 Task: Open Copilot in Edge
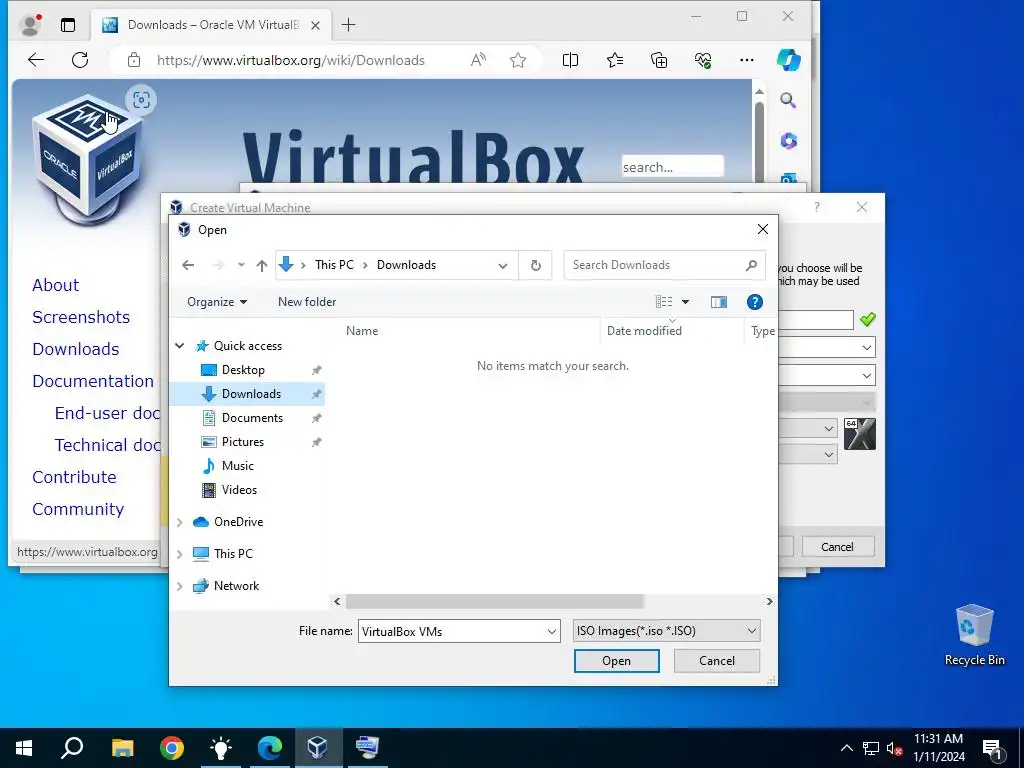pyautogui.click(x=789, y=60)
